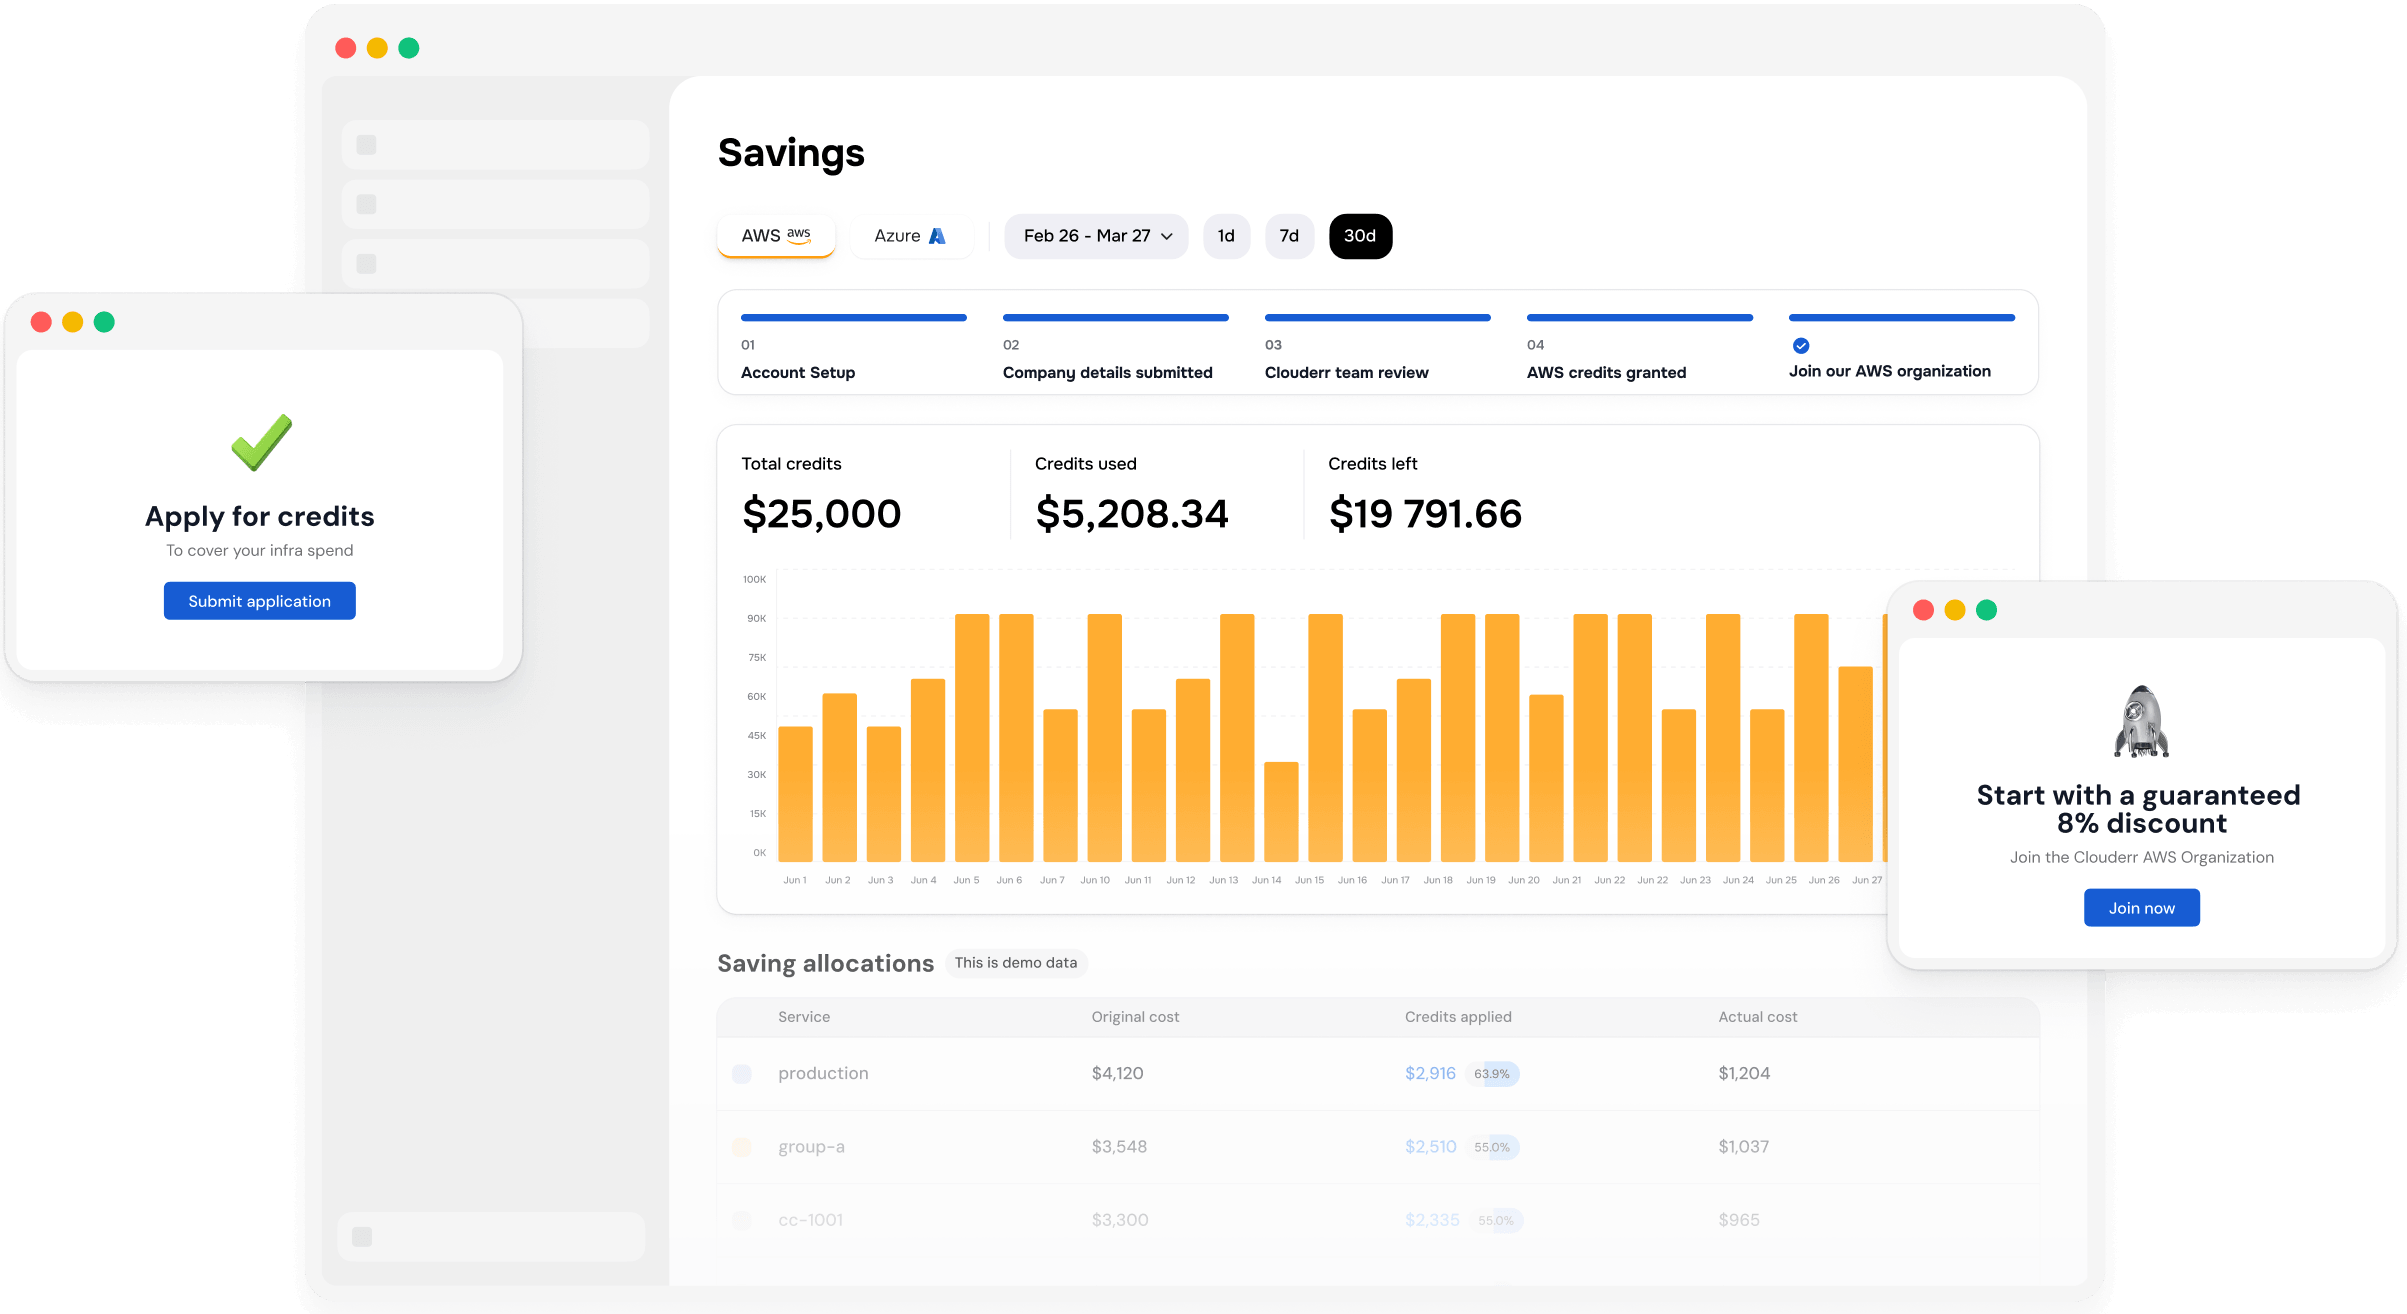Click the This is demo data badge
Screen dimensions: 2407x1314
click(1016, 963)
